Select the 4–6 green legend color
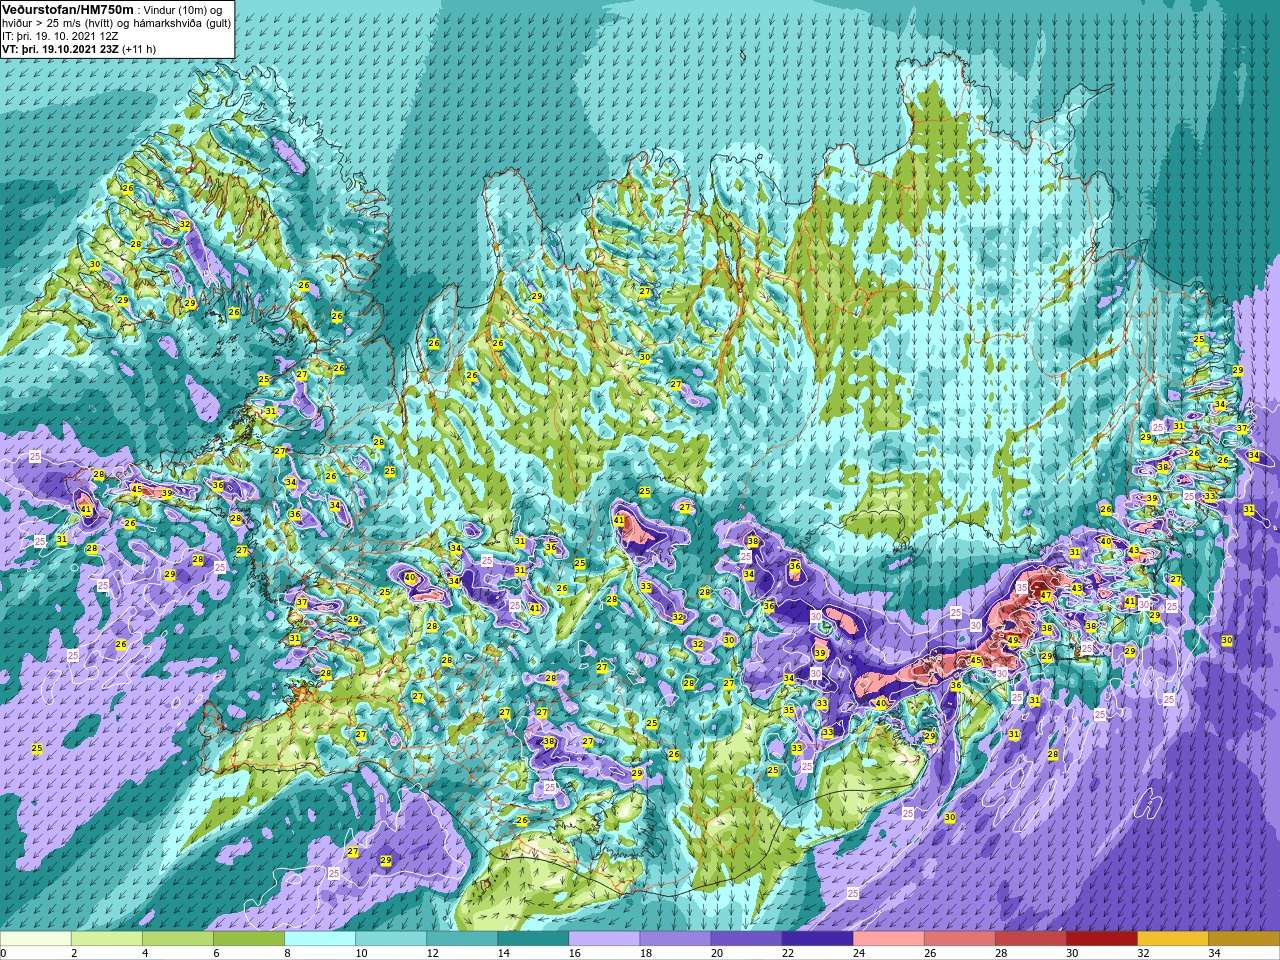 [x=178, y=939]
